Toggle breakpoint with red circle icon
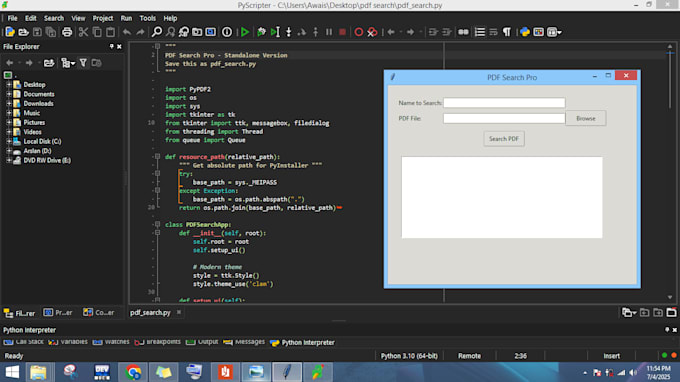This screenshot has height=382, width=680. [359, 32]
